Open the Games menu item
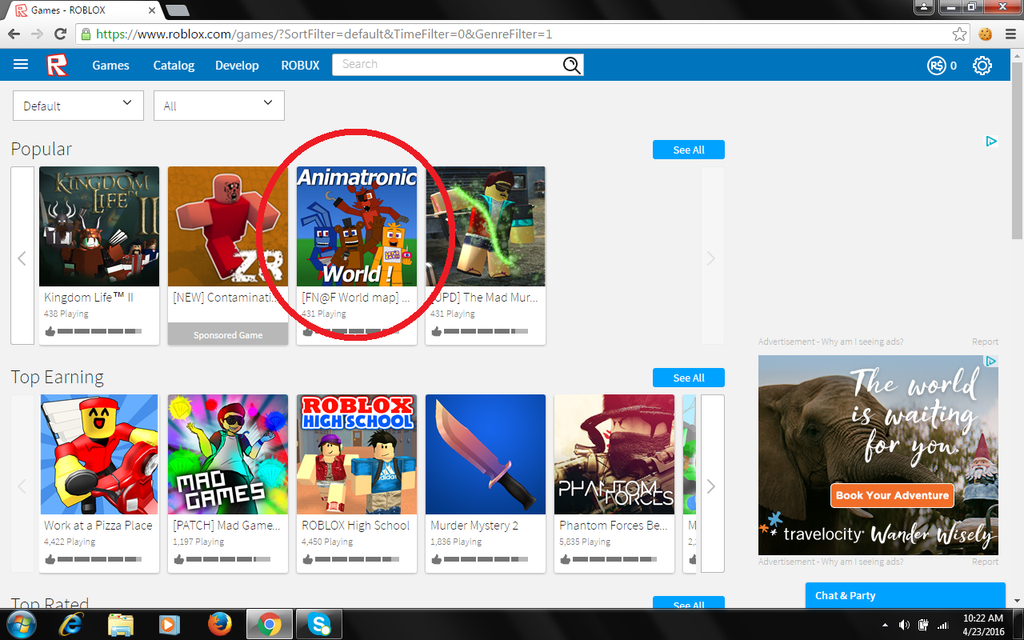1024x640 pixels. [x=110, y=65]
